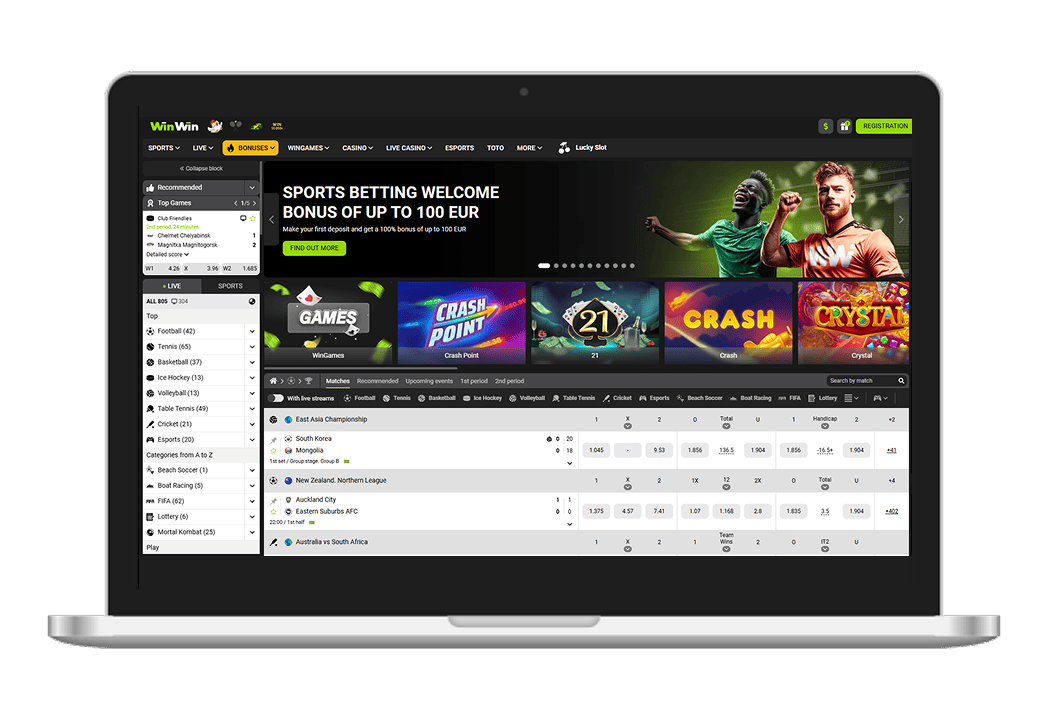
Task: Expand the Football (42) sidebar category
Action: (252, 331)
